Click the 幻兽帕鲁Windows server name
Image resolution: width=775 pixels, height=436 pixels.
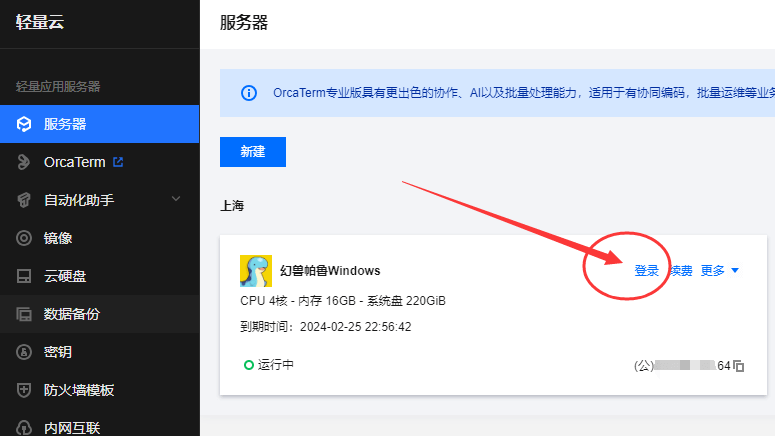pyautogui.click(x=330, y=270)
